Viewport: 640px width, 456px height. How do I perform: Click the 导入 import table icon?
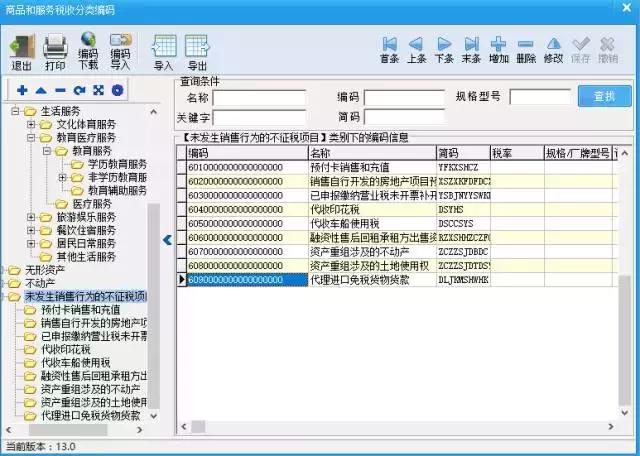pos(164,53)
